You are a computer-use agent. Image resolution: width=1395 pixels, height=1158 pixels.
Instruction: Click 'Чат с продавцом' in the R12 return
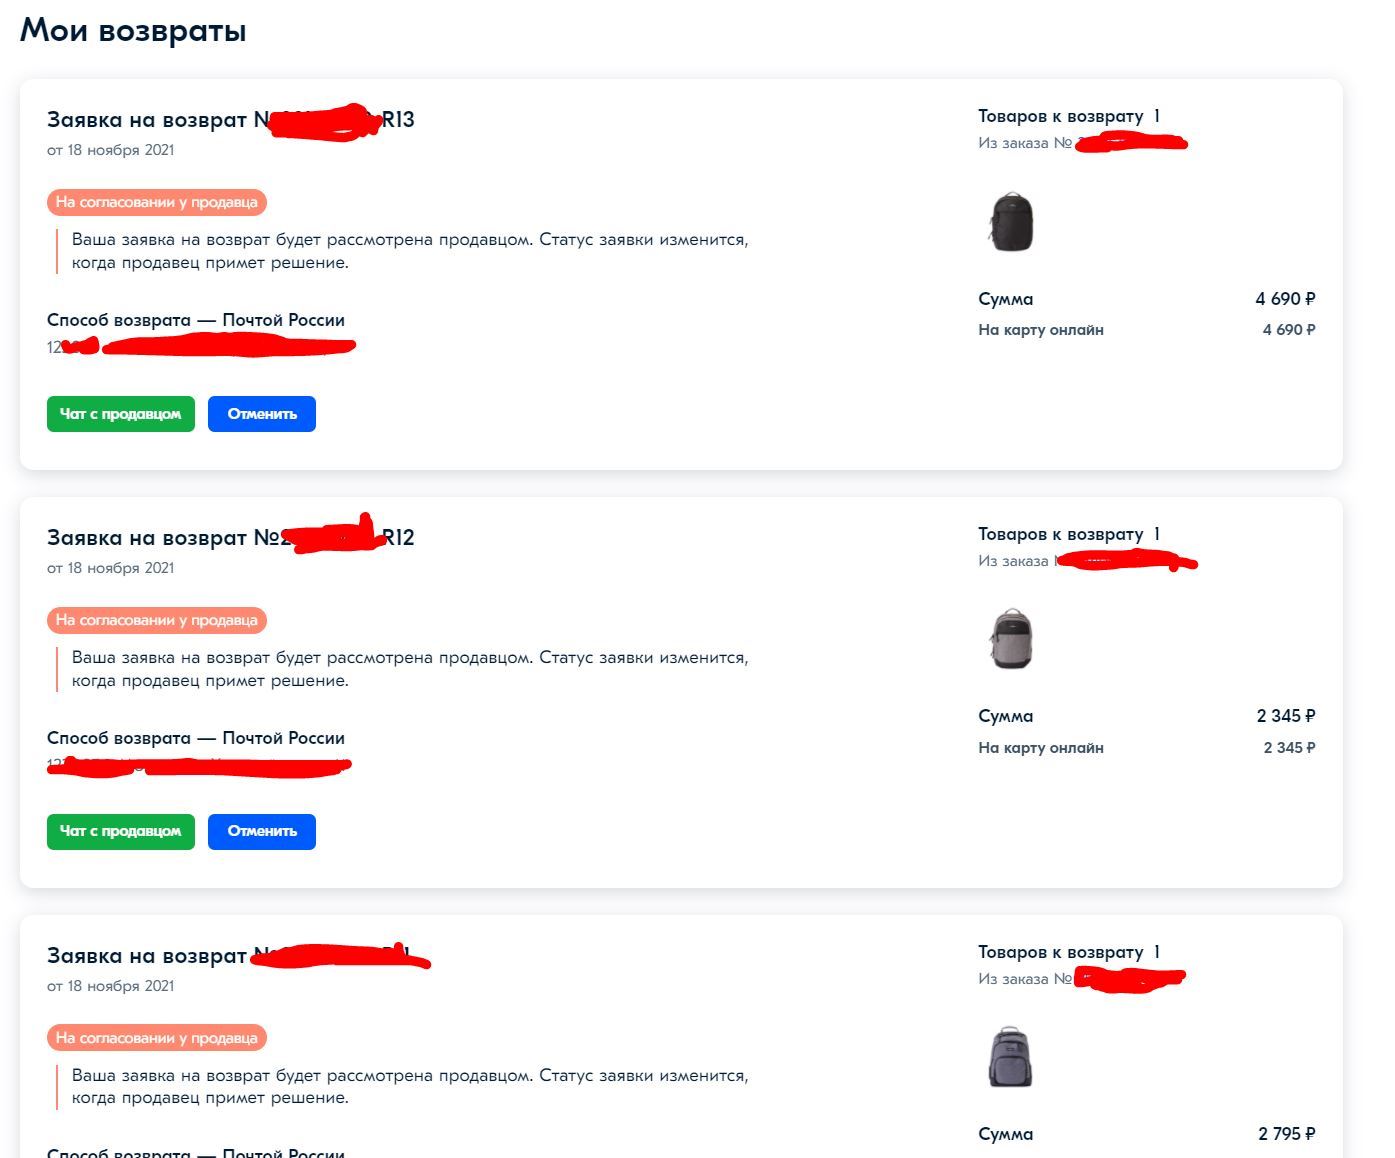click(120, 832)
